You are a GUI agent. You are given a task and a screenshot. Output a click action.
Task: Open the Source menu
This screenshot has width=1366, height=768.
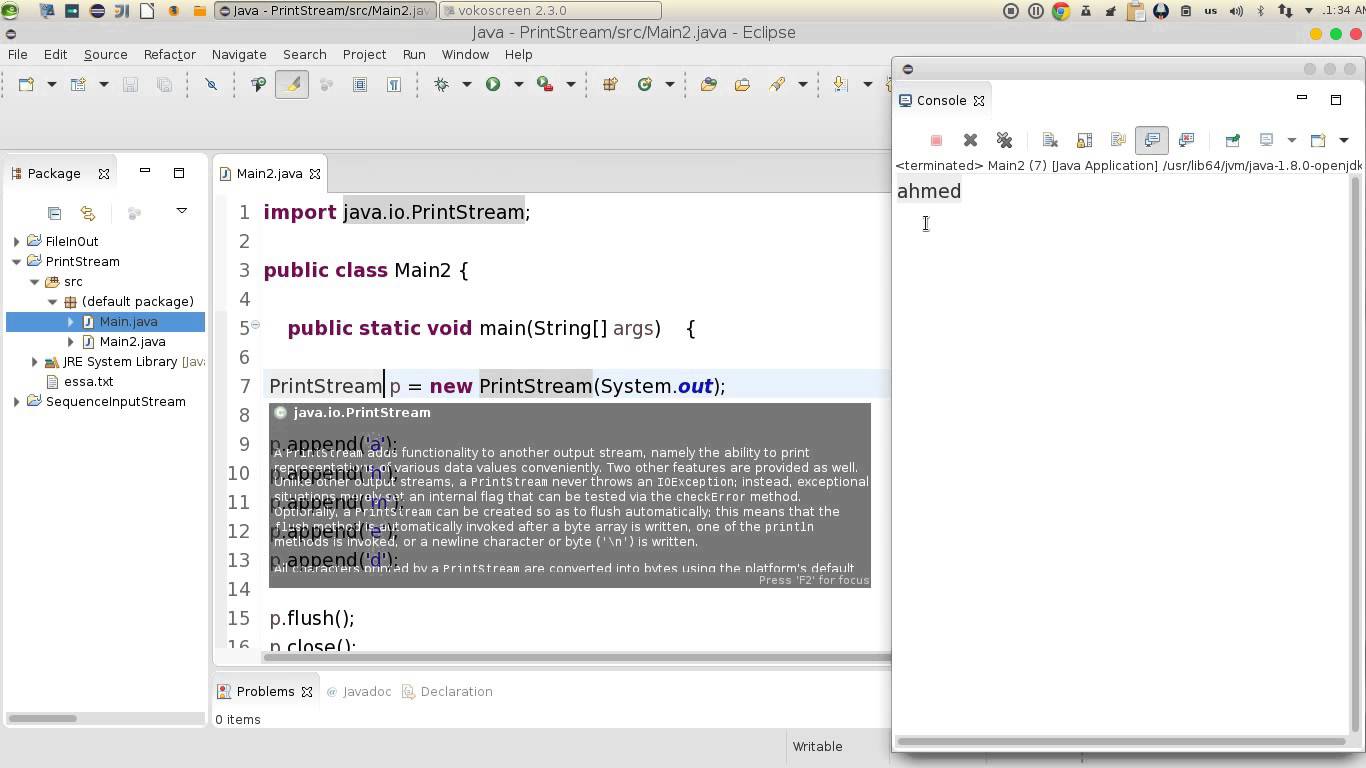pyautogui.click(x=105, y=54)
